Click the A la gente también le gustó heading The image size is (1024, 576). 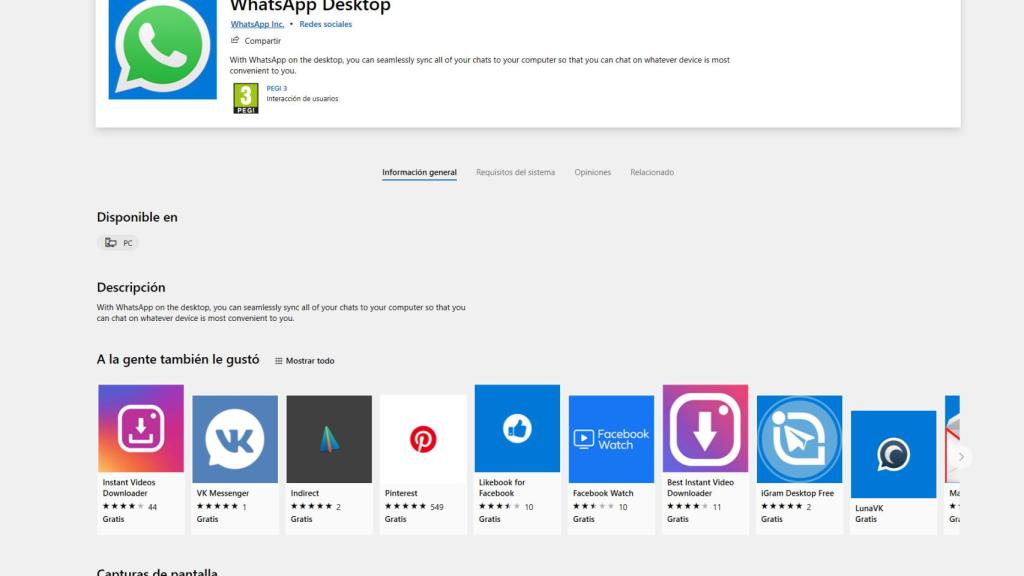point(178,360)
